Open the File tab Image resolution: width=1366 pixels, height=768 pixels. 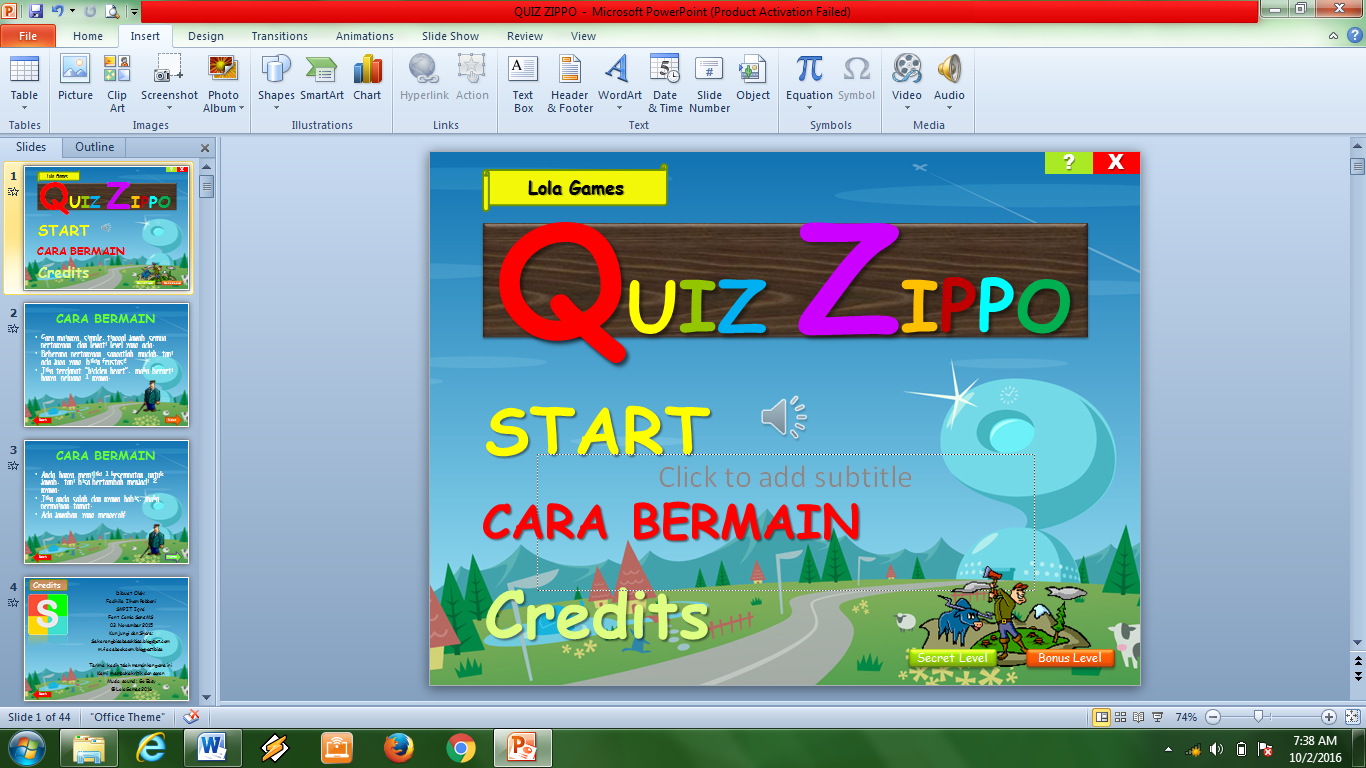28,36
